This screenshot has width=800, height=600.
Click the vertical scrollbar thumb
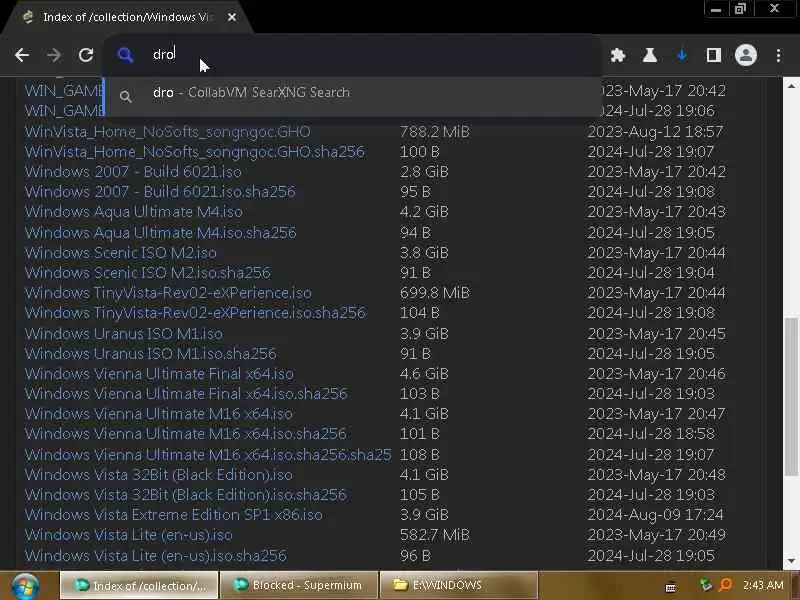[791, 397]
